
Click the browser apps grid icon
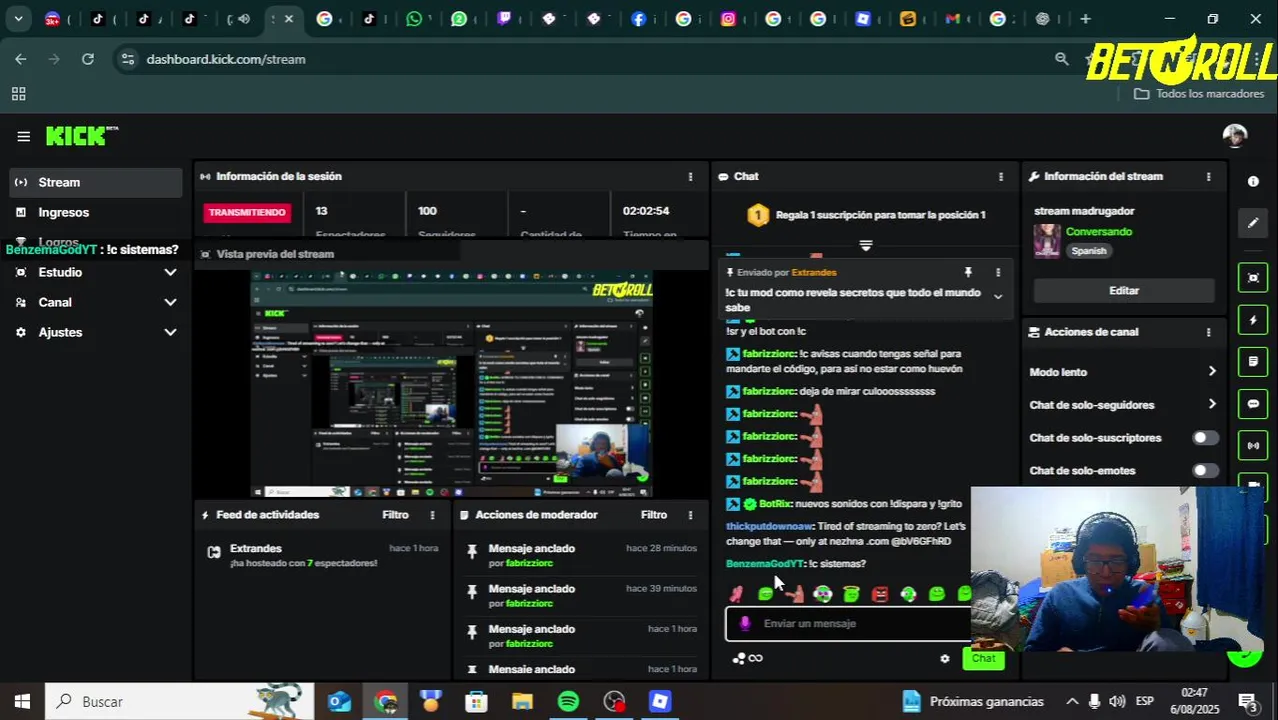tap(18, 94)
